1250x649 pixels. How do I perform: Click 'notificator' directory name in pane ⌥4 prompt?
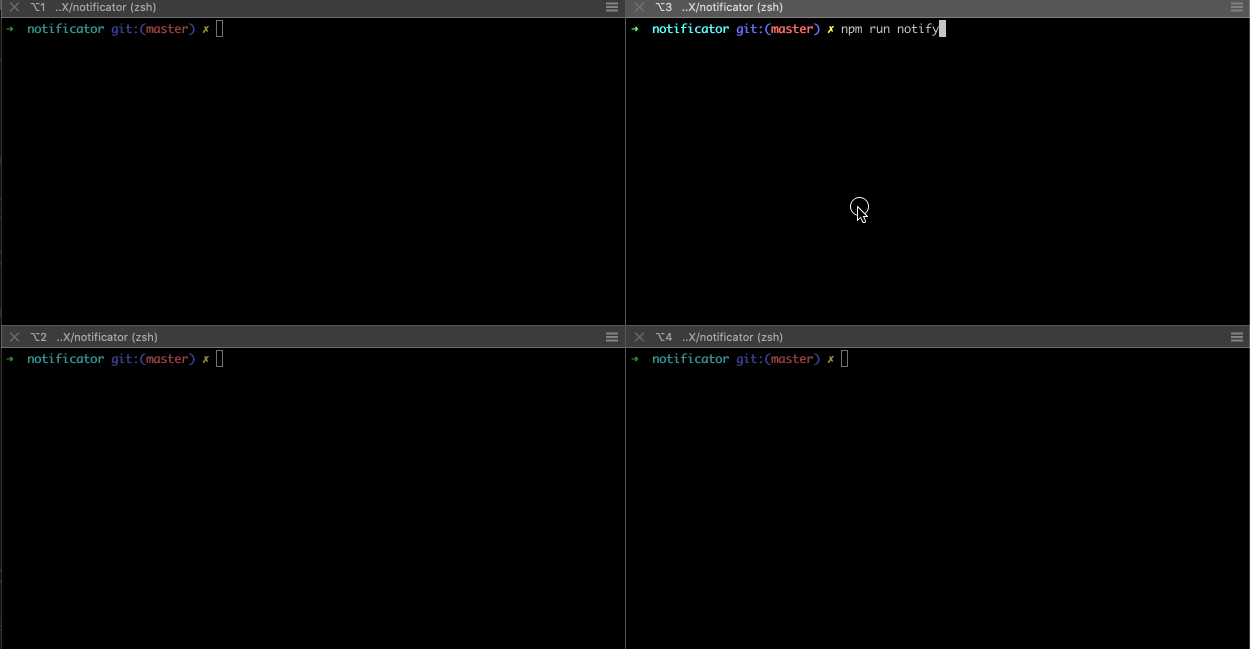[x=690, y=359]
